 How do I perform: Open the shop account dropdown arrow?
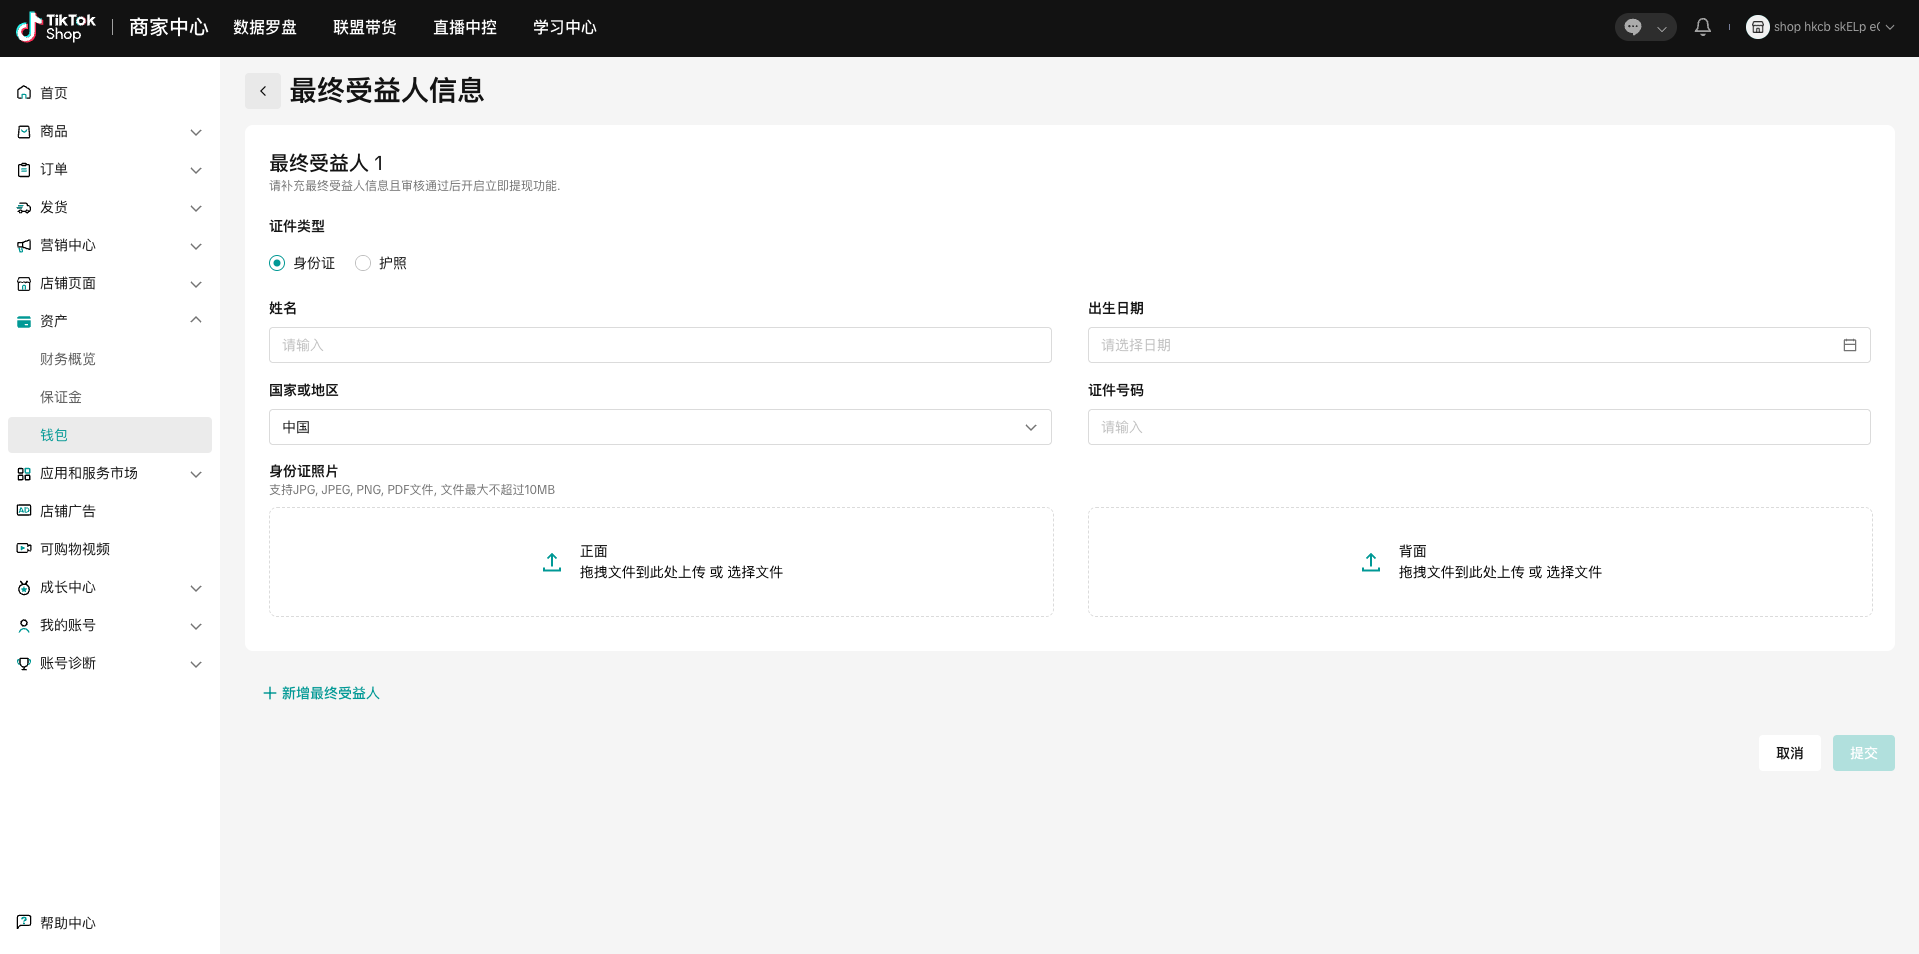[x=1890, y=28]
